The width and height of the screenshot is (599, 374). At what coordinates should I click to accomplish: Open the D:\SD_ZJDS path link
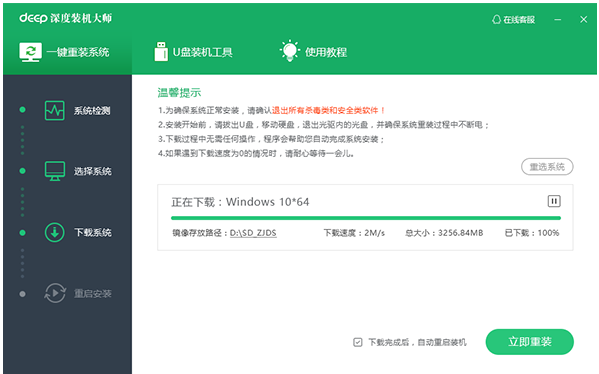pos(253,233)
